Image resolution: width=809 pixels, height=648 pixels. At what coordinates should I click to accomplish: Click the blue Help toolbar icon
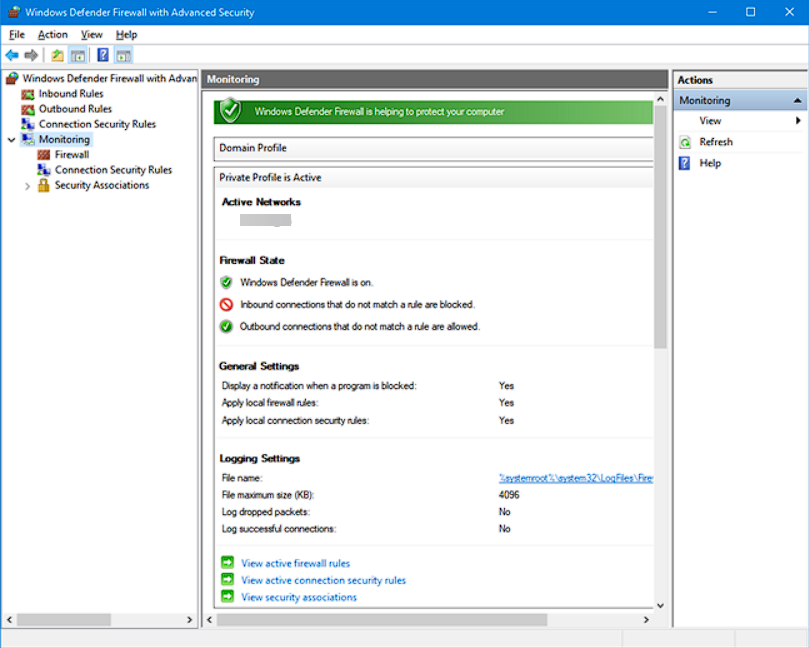tap(103, 56)
